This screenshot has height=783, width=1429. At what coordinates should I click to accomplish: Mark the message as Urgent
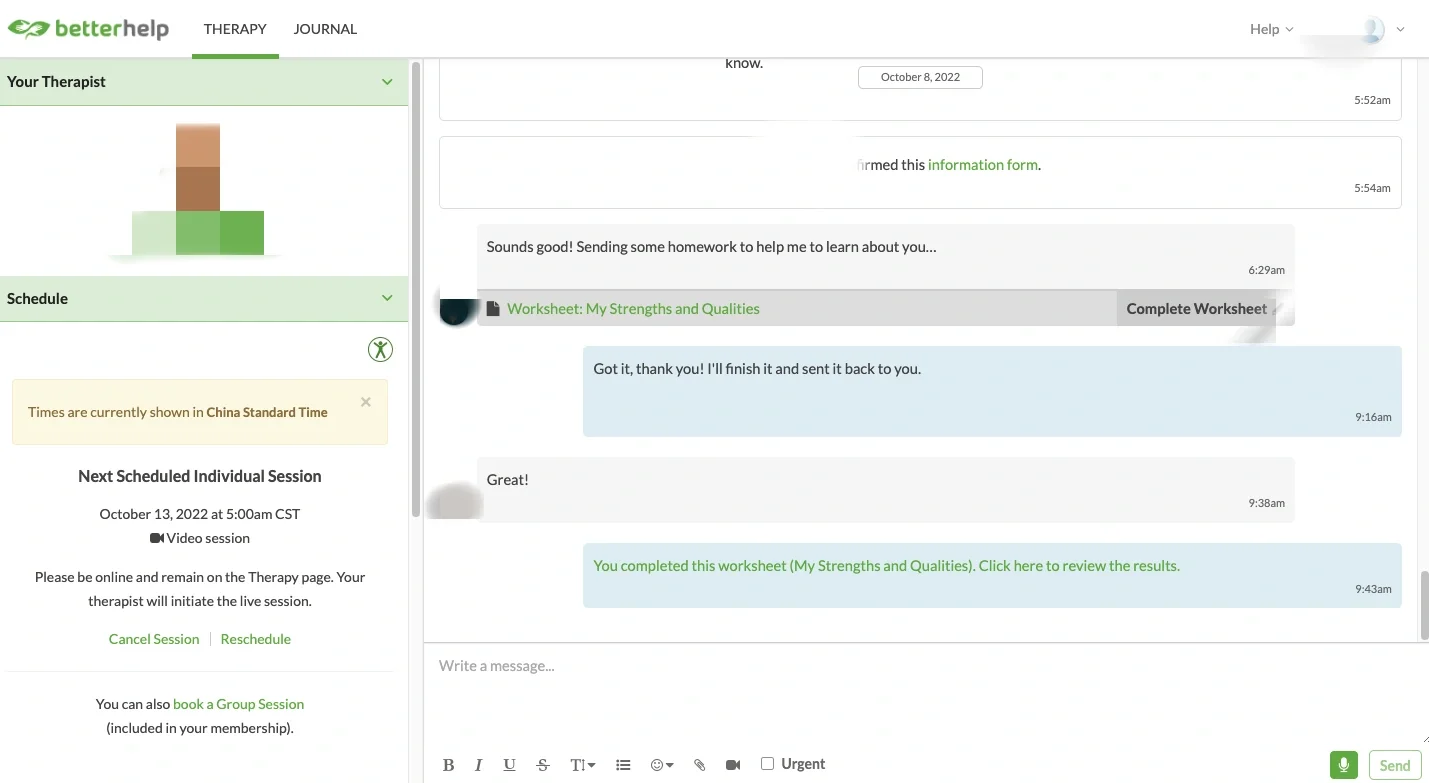coord(767,764)
